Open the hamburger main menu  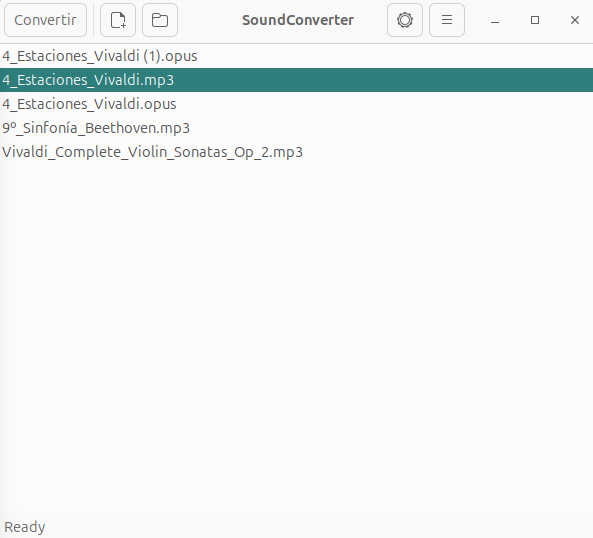tap(447, 20)
